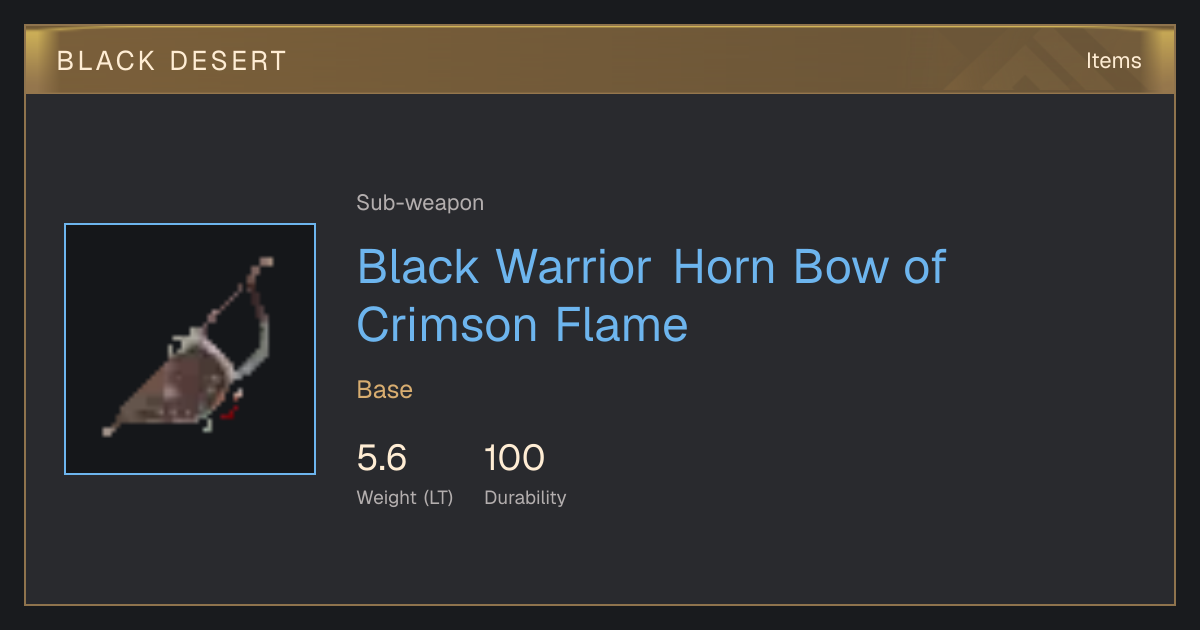Click the BLACK DESERT title
Screen dimensions: 1200x630
coord(172,61)
